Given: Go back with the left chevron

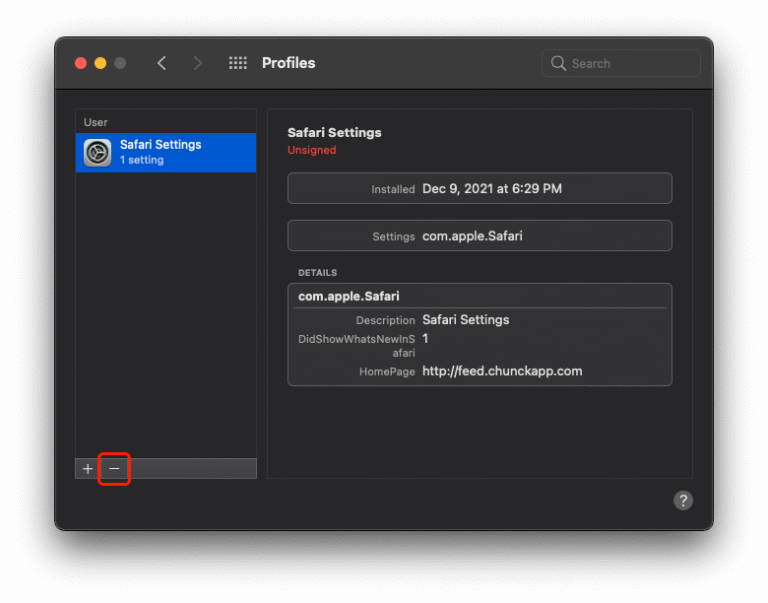Looking at the screenshot, I should (162, 63).
